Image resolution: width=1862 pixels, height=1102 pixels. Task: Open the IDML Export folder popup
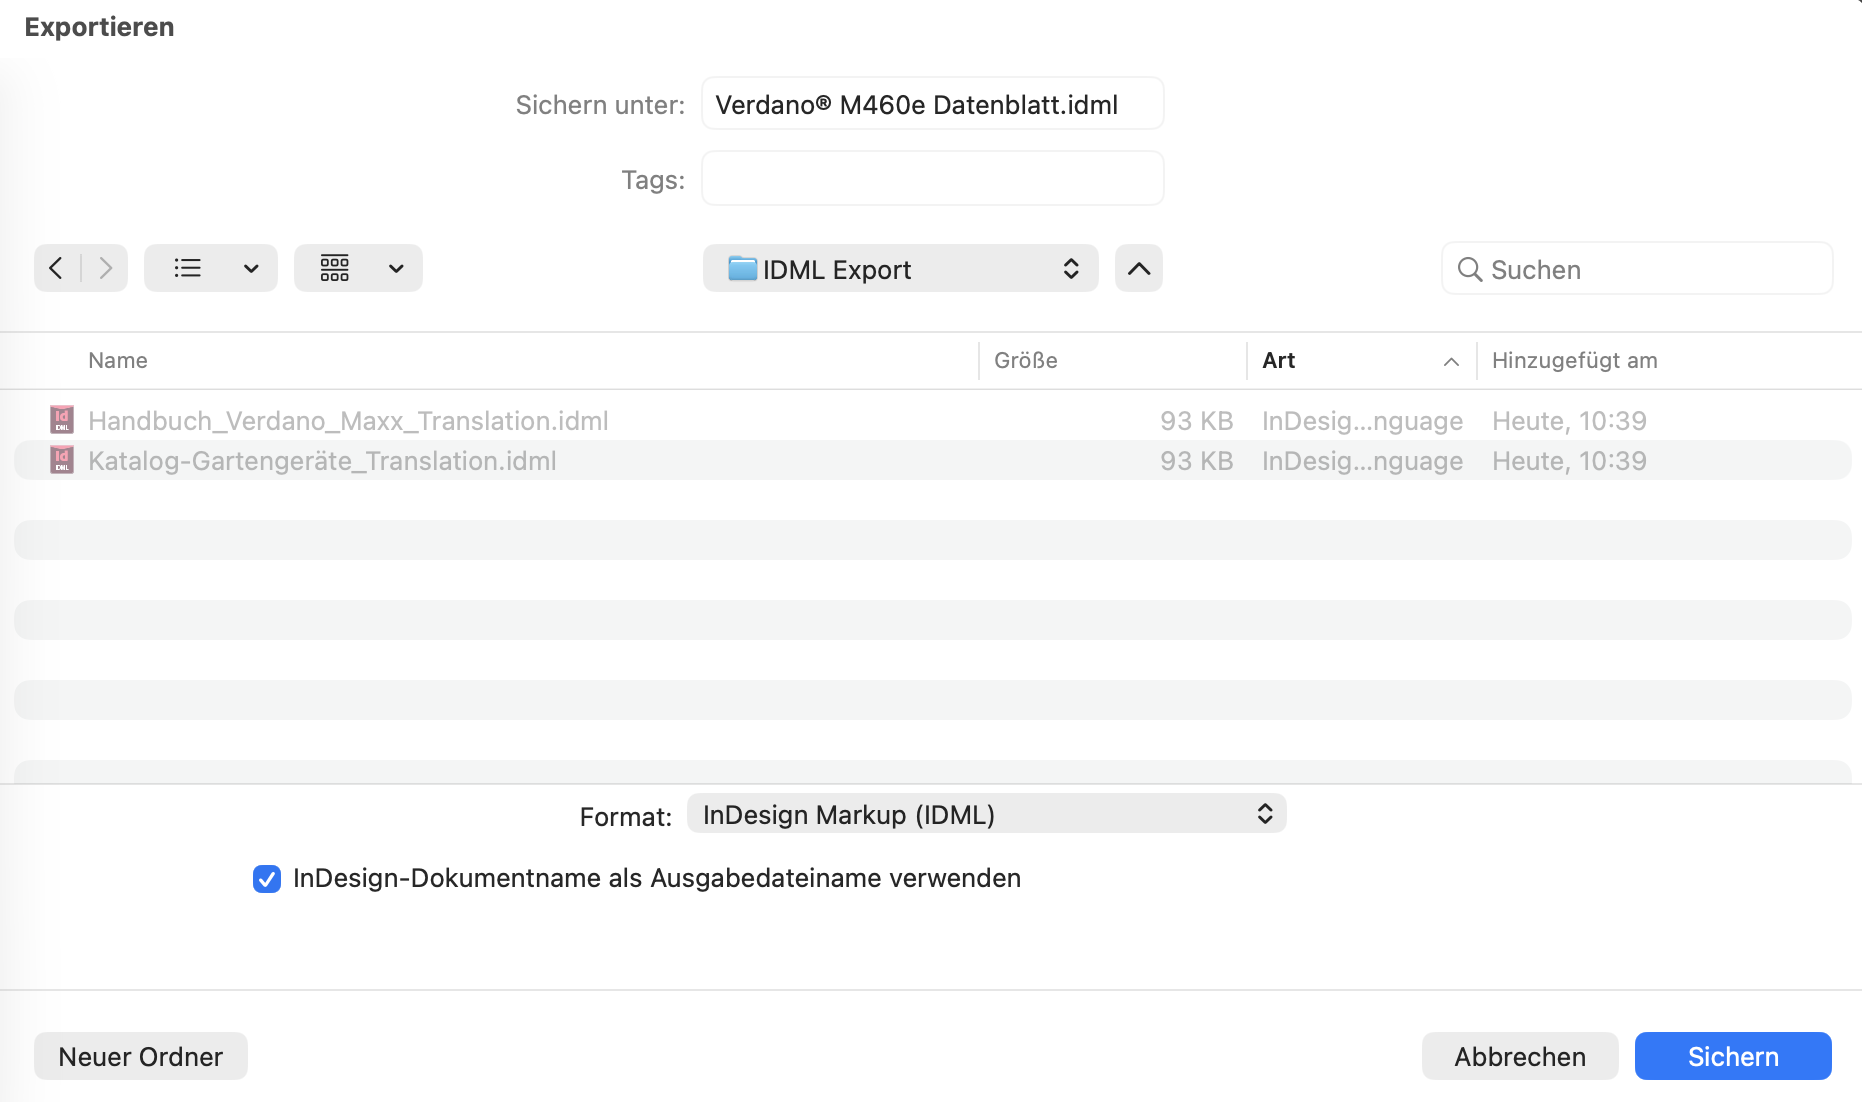point(900,268)
